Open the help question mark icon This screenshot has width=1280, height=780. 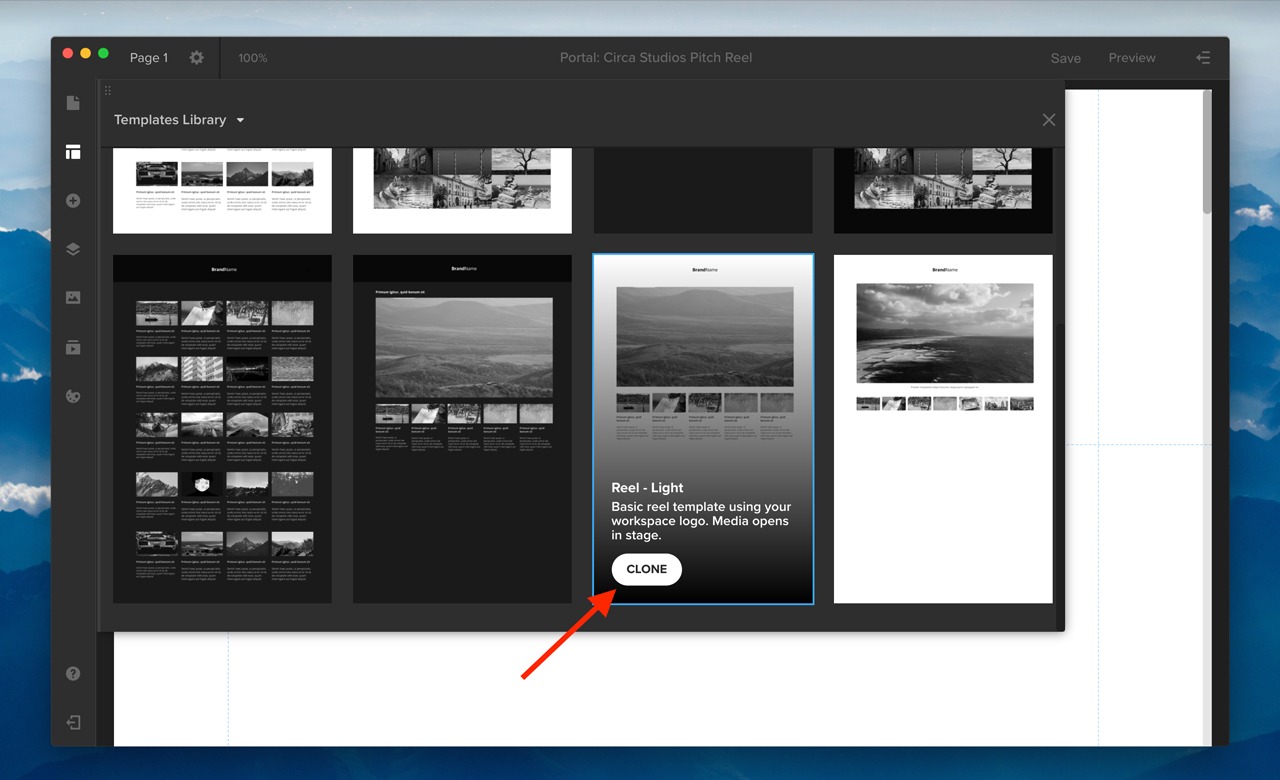pos(73,673)
